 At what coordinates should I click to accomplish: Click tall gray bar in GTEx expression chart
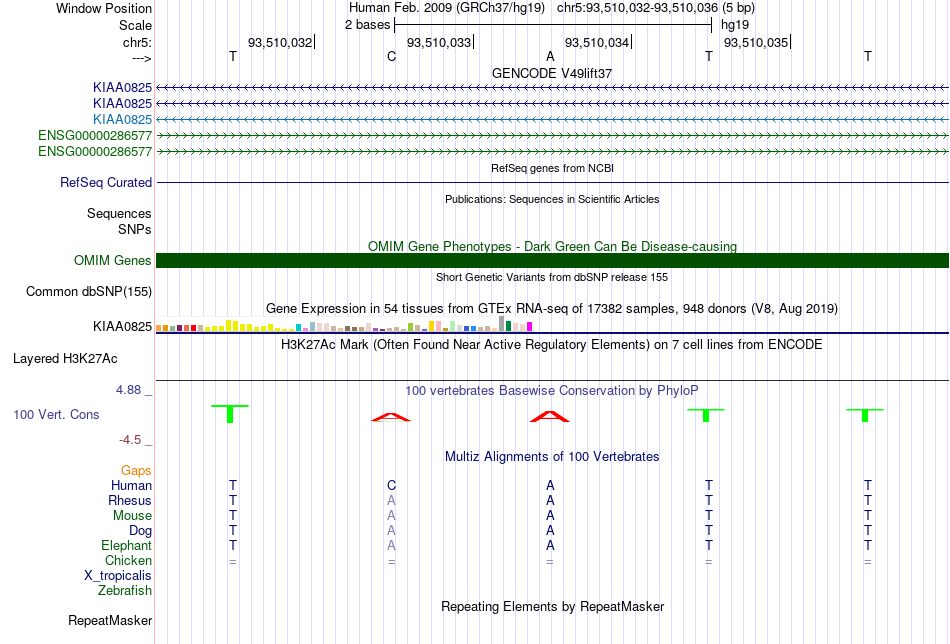501,324
